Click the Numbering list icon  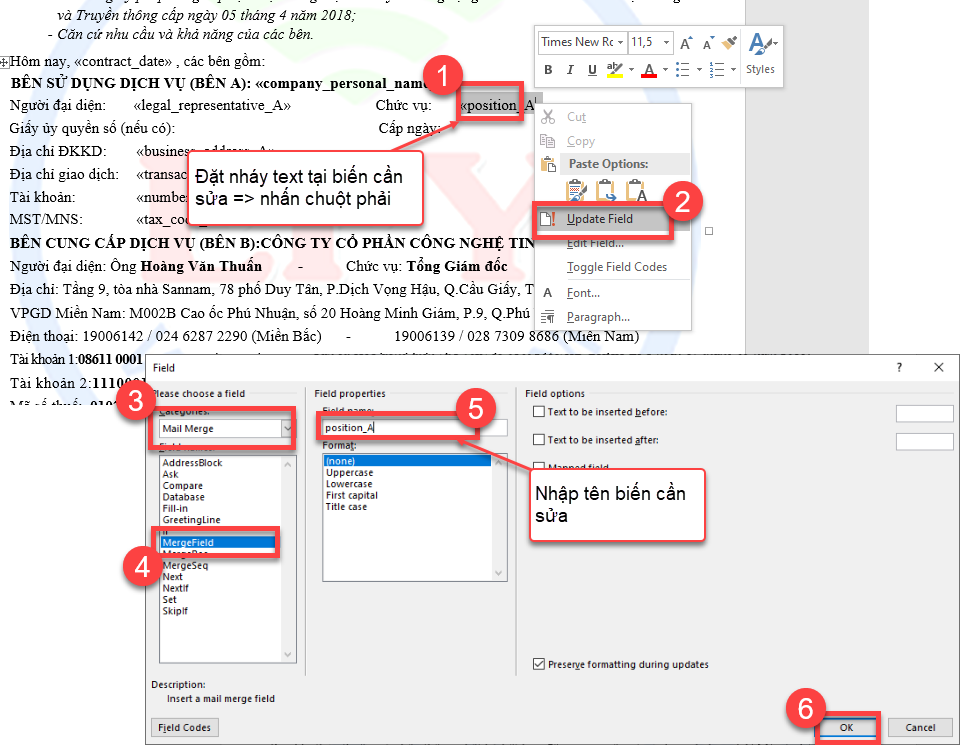(x=714, y=70)
